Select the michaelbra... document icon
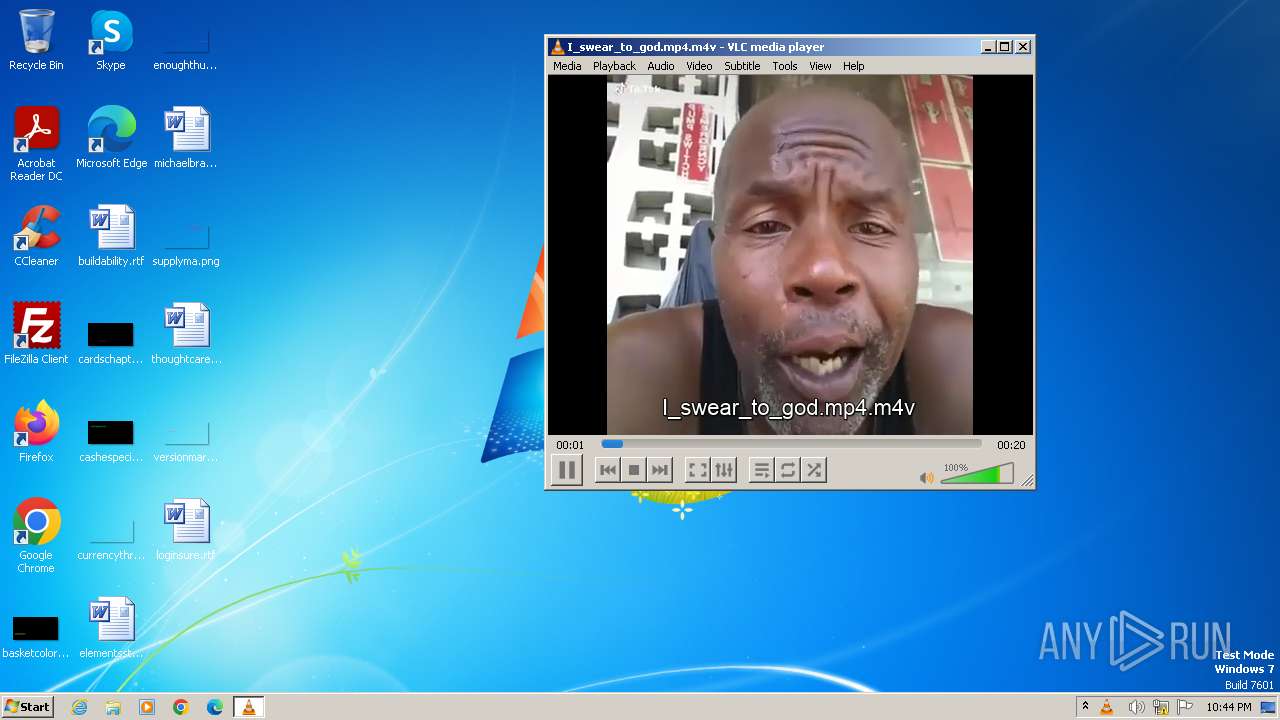Image resolution: width=1280 pixels, height=720 pixels. [186, 138]
